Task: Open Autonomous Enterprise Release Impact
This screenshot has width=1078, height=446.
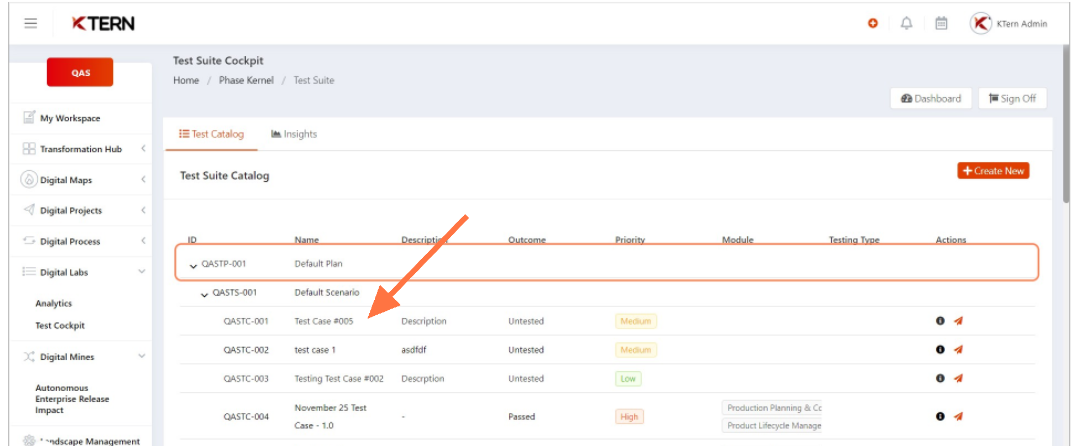Action: [x=72, y=399]
